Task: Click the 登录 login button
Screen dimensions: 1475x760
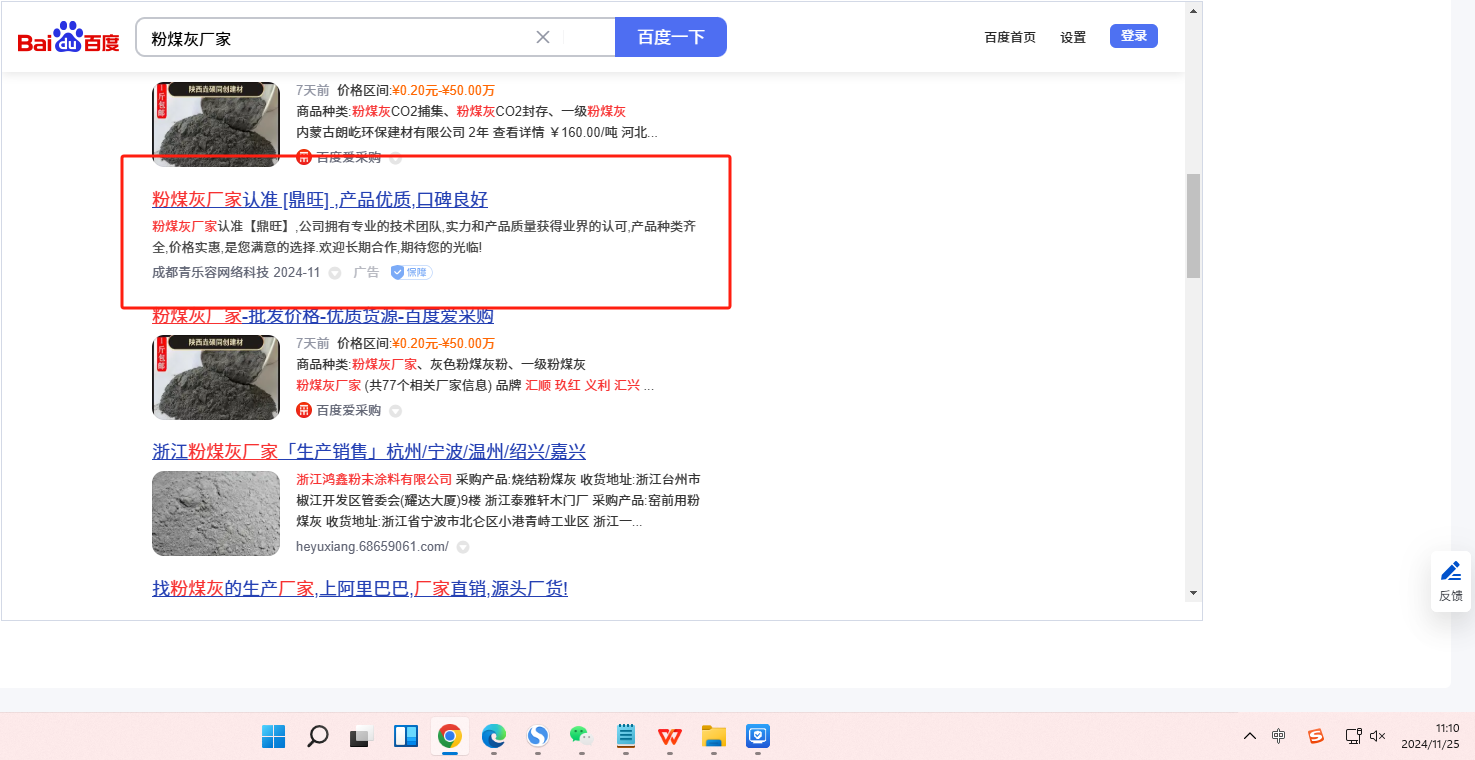Action: 1133,36
